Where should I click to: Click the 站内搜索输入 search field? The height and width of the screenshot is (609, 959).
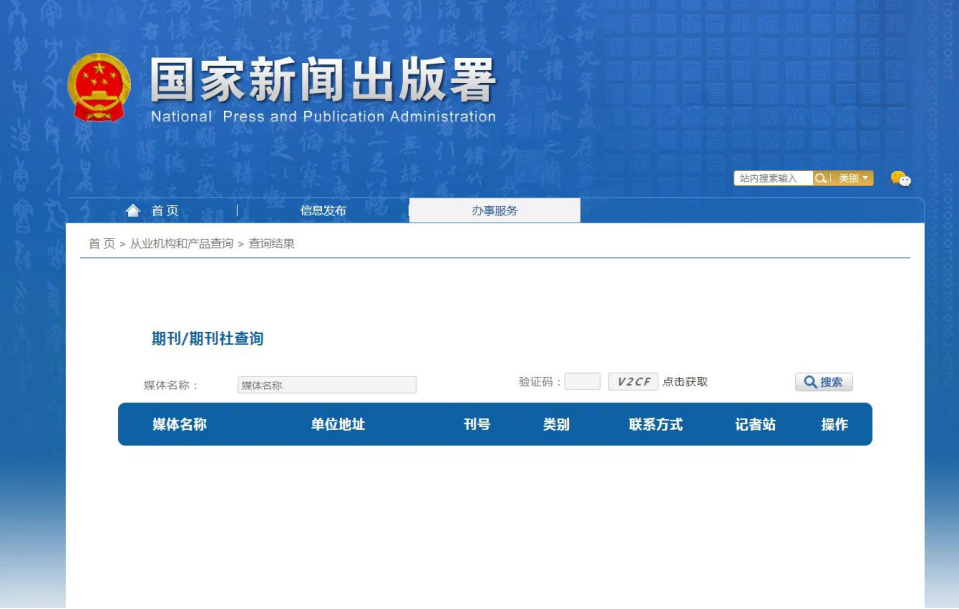[x=773, y=178]
